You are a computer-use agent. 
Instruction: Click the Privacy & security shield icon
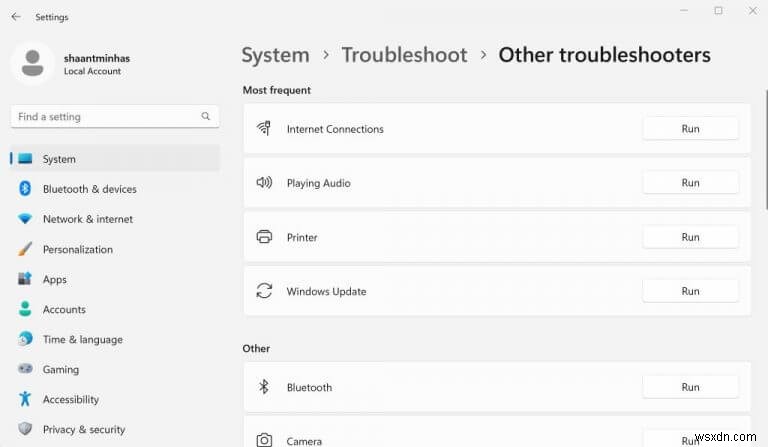25,429
